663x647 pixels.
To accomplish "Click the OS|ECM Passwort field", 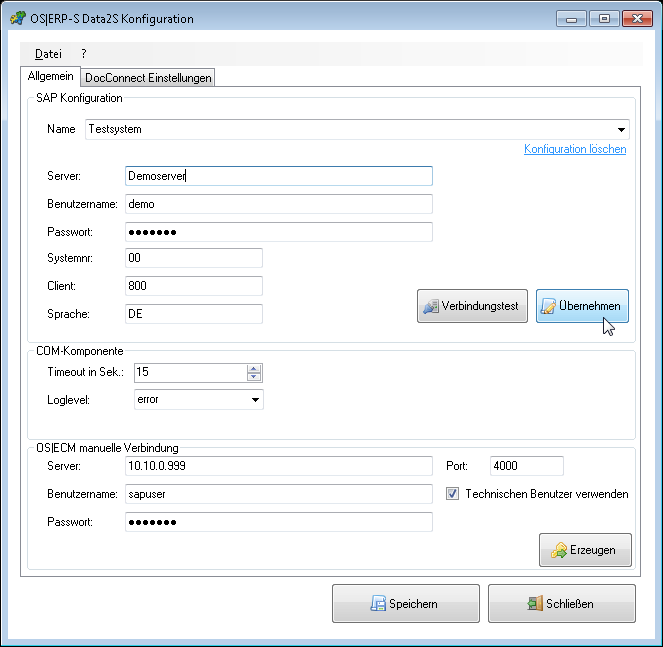I will click(x=279, y=522).
